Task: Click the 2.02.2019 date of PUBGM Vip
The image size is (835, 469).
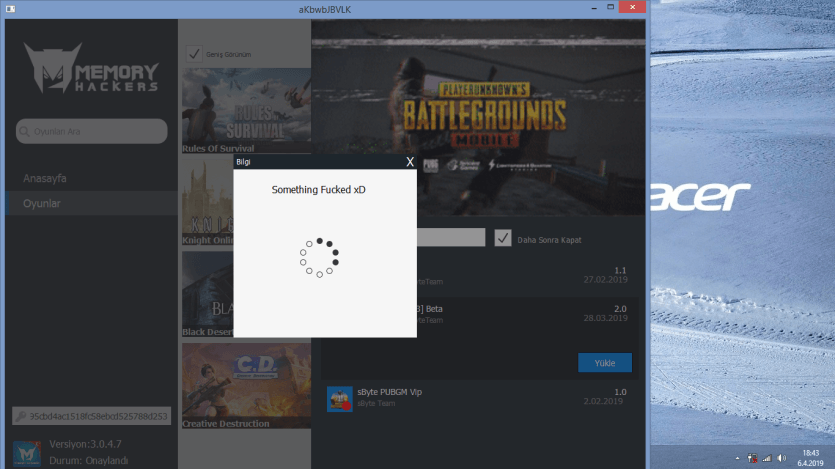Action: point(603,401)
